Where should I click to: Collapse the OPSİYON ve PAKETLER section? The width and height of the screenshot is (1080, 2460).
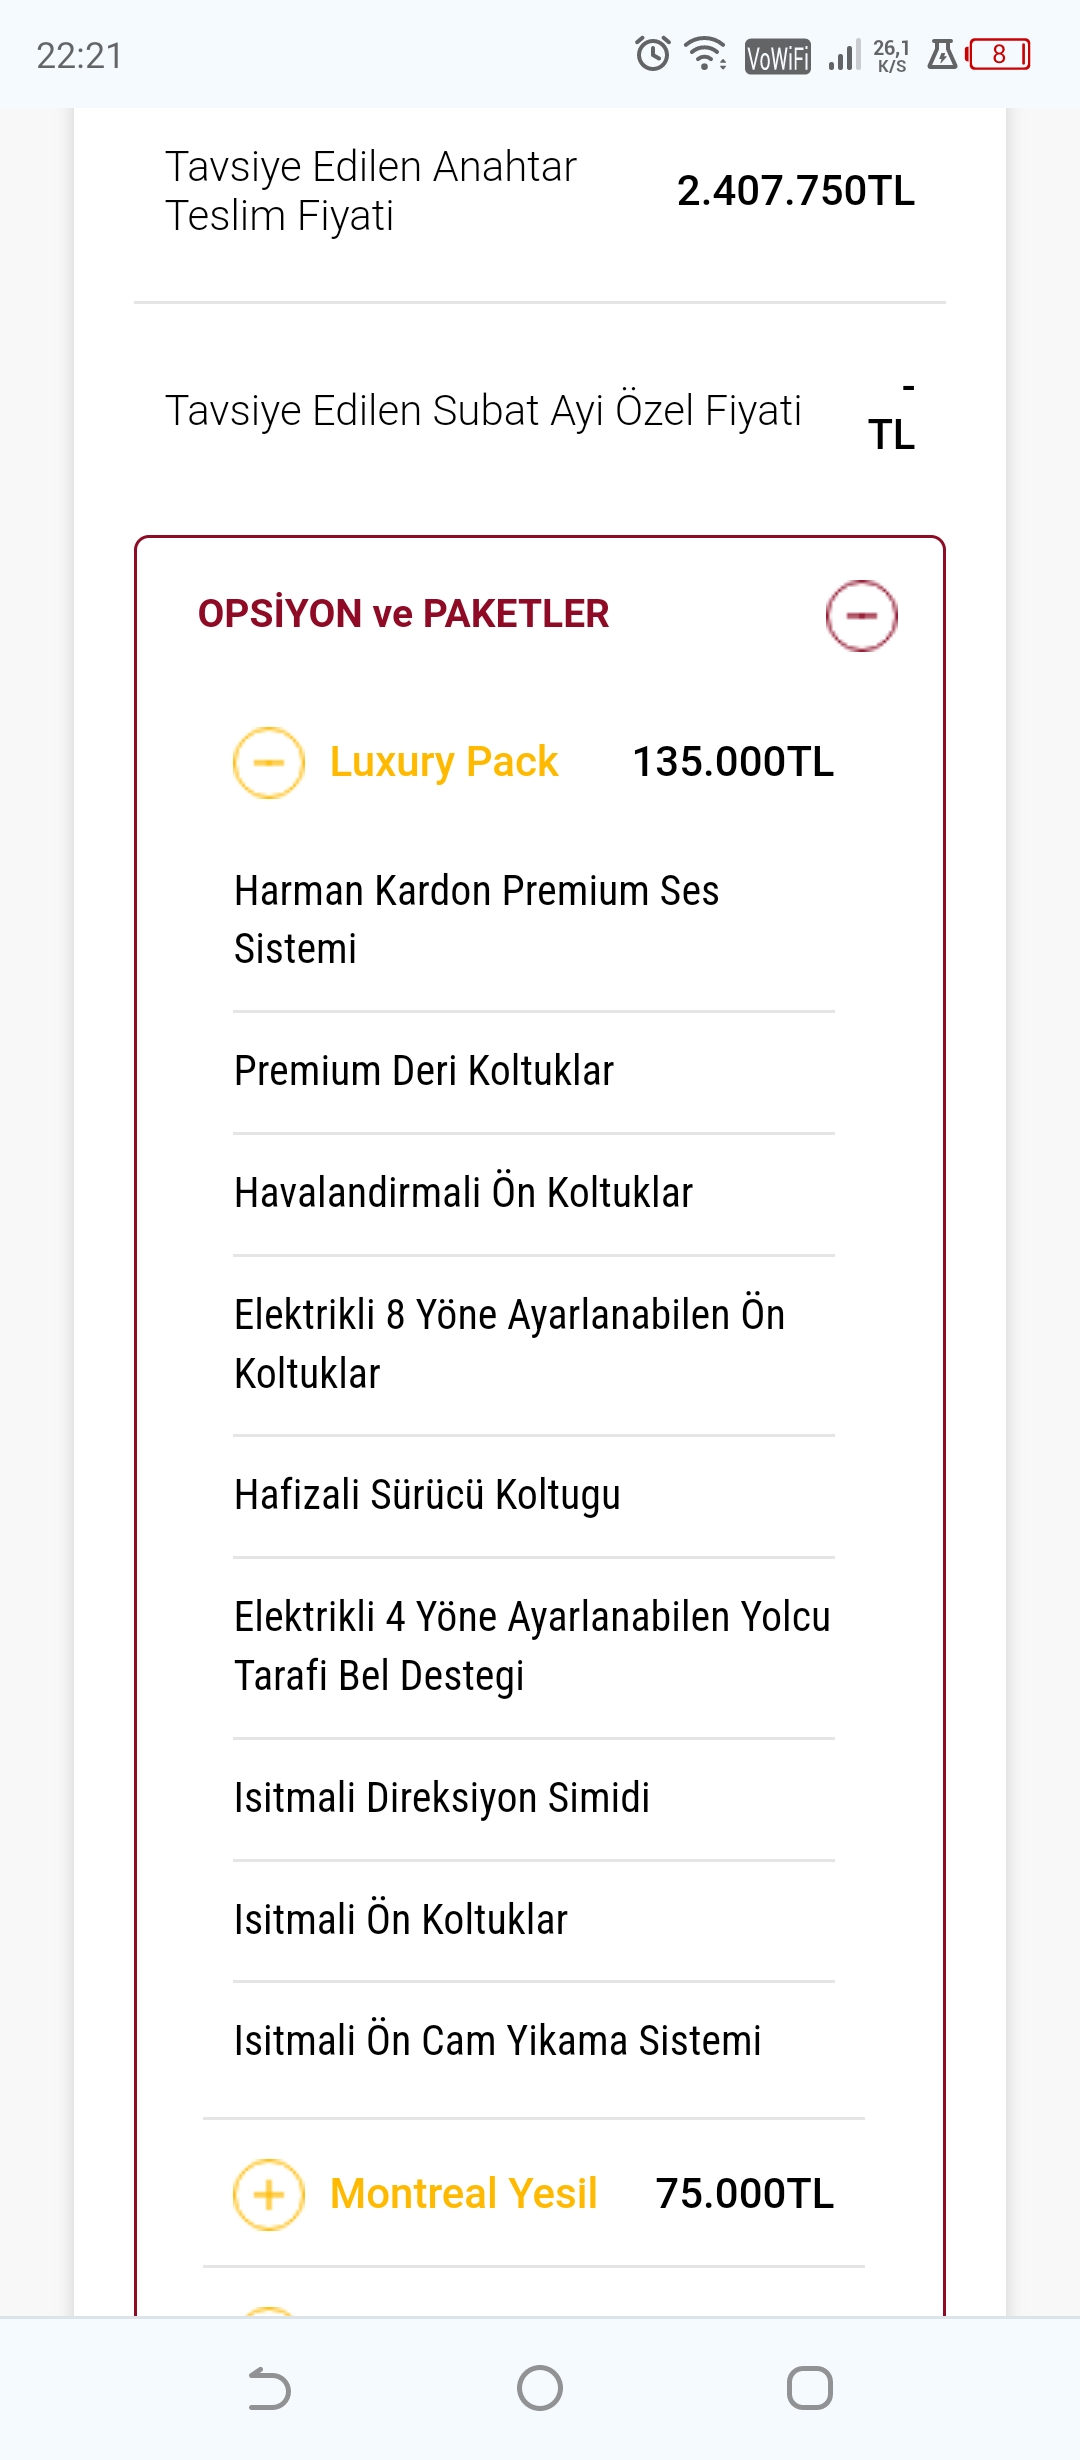pyautogui.click(x=861, y=615)
